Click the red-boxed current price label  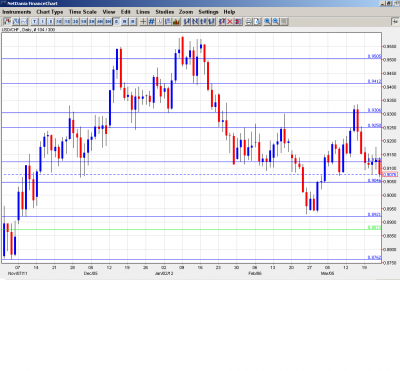390,174
